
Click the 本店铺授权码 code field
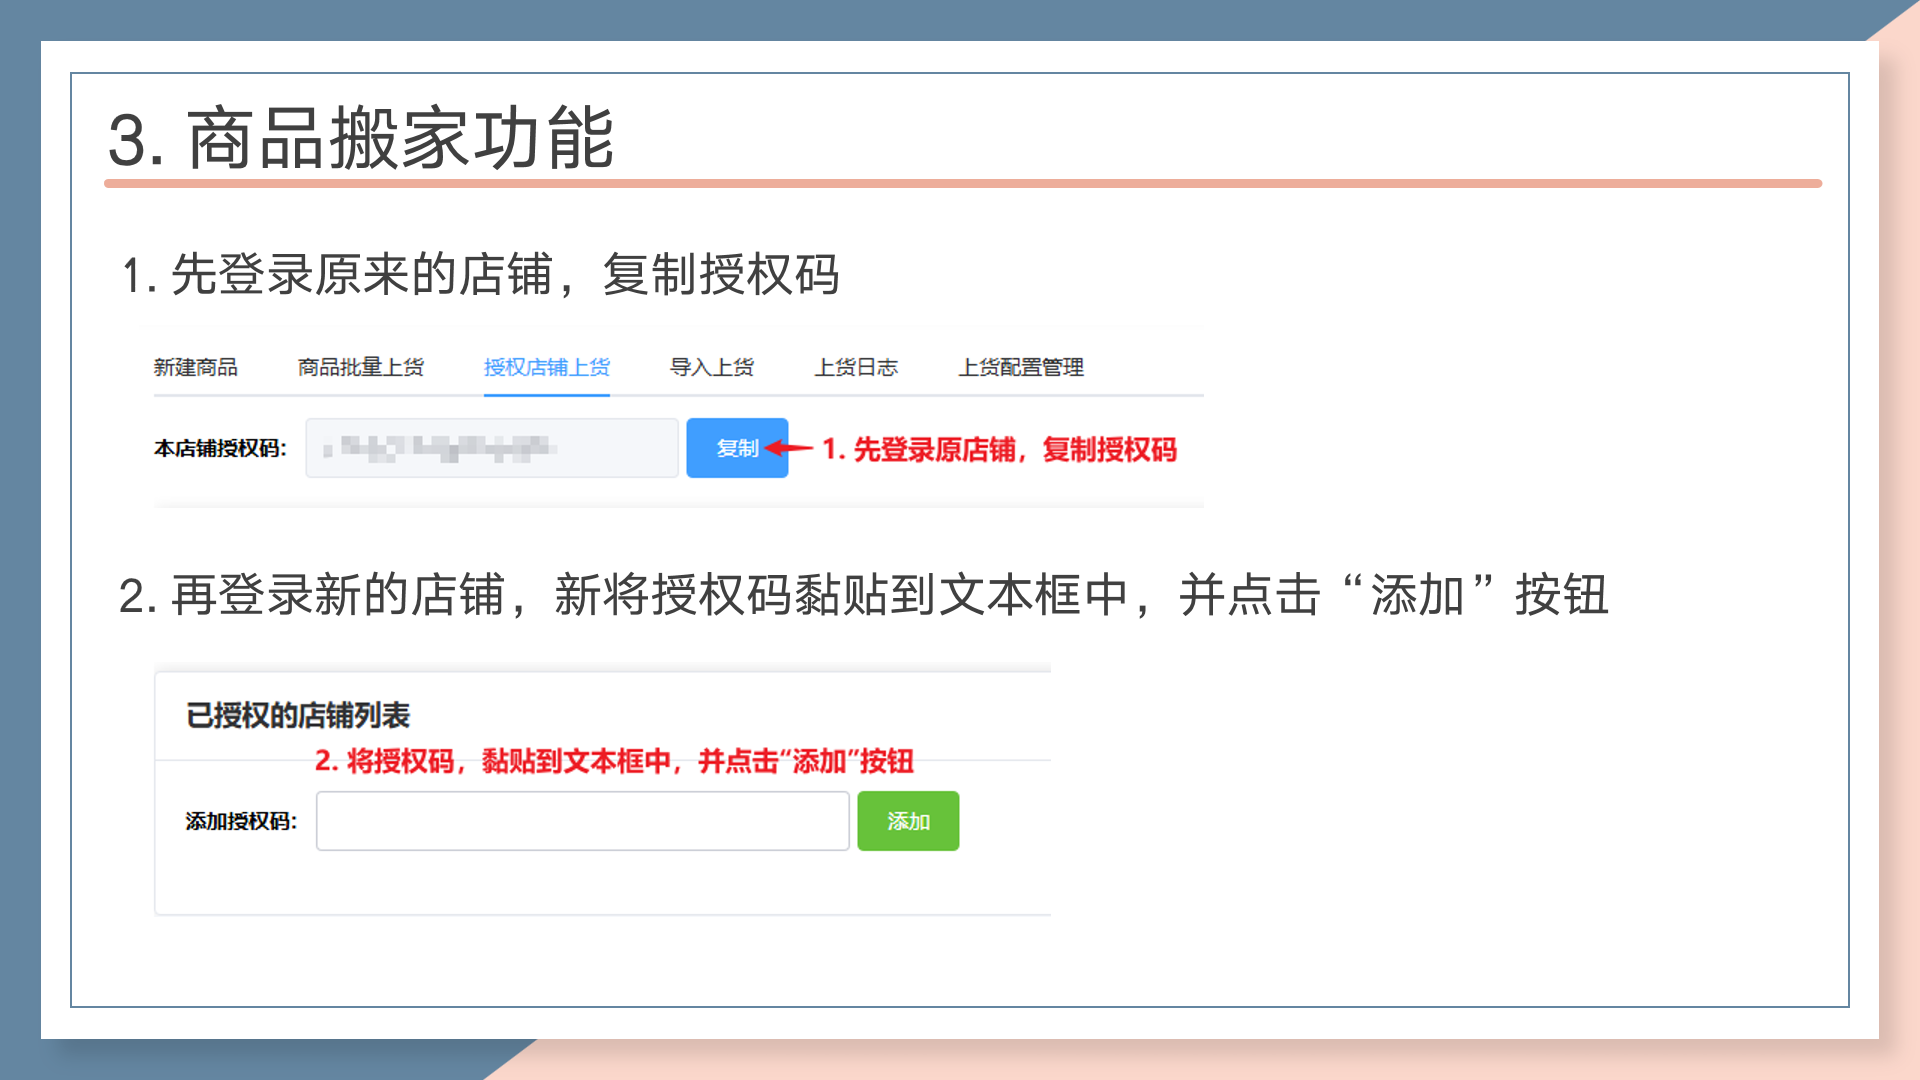click(491, 448)
